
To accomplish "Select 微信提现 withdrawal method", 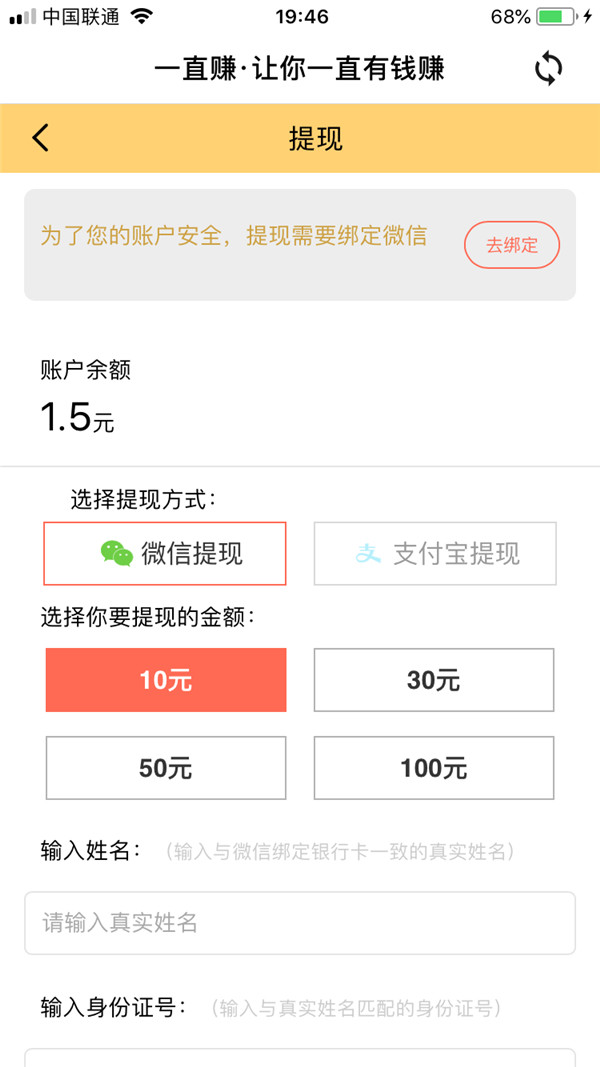I will (x=165, y=553).
